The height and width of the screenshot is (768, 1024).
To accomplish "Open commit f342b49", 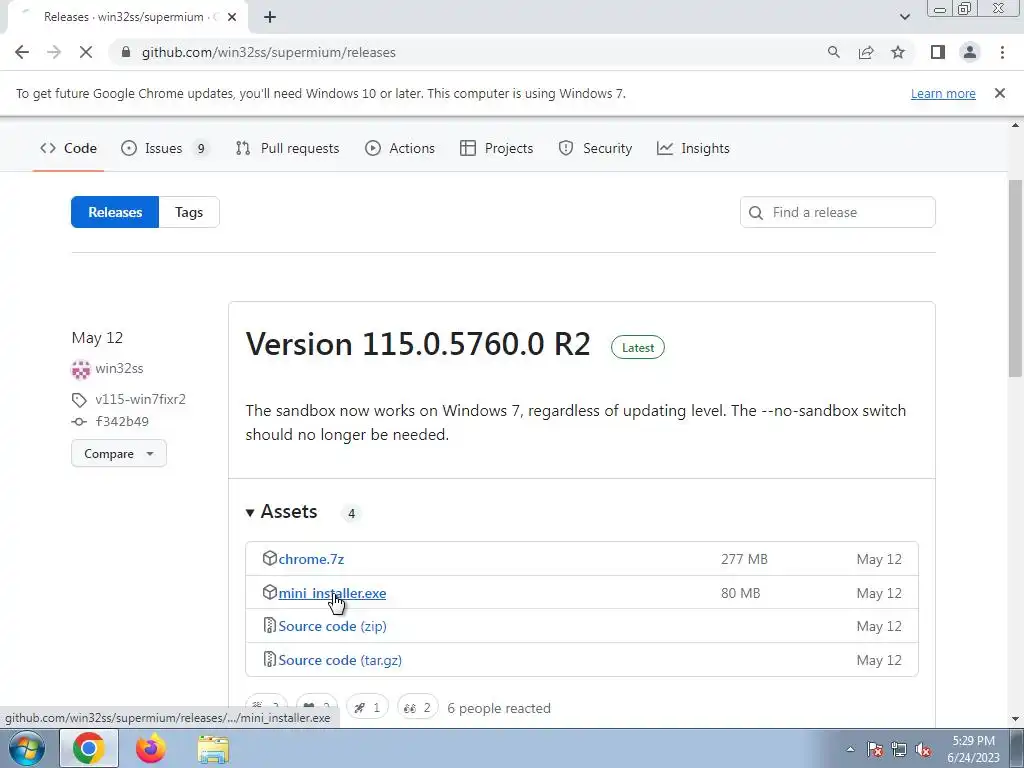I will (x=122, y=421).
